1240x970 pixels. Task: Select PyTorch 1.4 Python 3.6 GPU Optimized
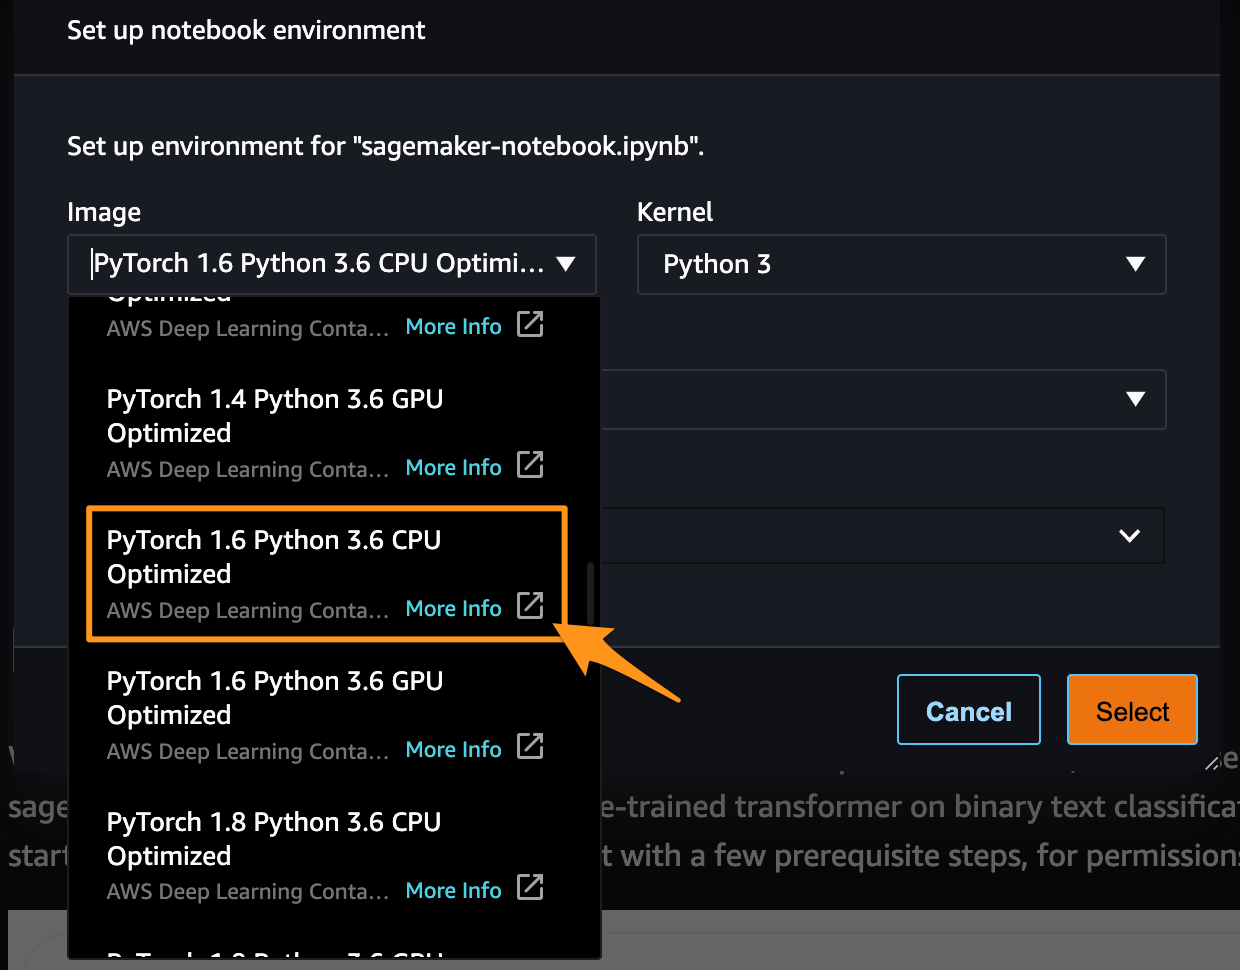click(275, 416)
